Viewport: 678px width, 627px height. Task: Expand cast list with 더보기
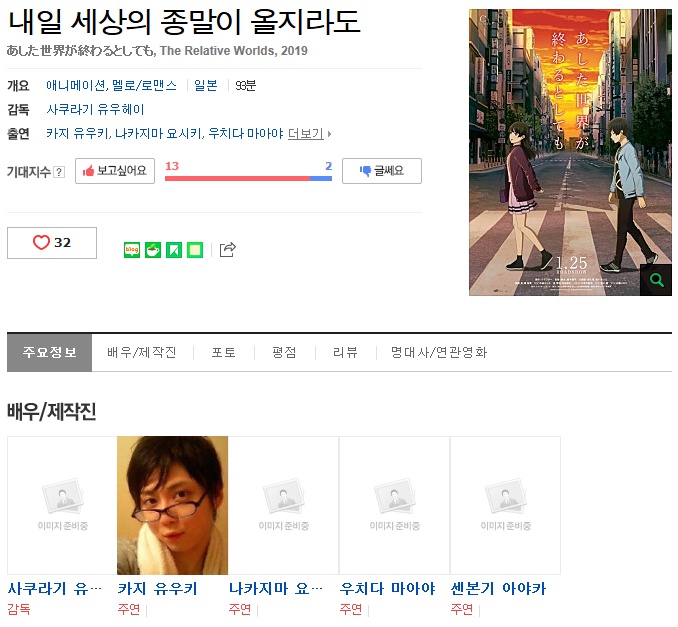point(309,134)
